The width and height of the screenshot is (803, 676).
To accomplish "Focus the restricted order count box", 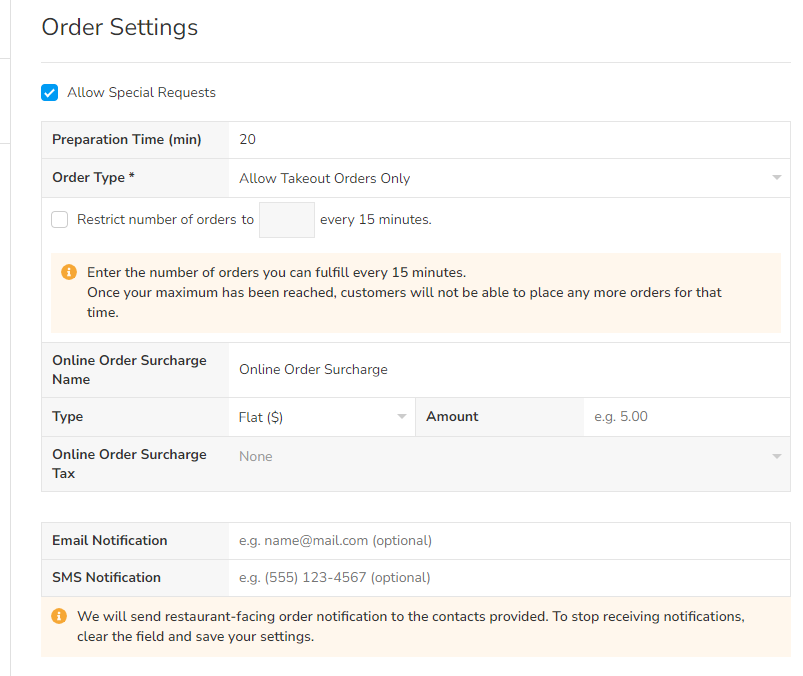I will (287, 220).
